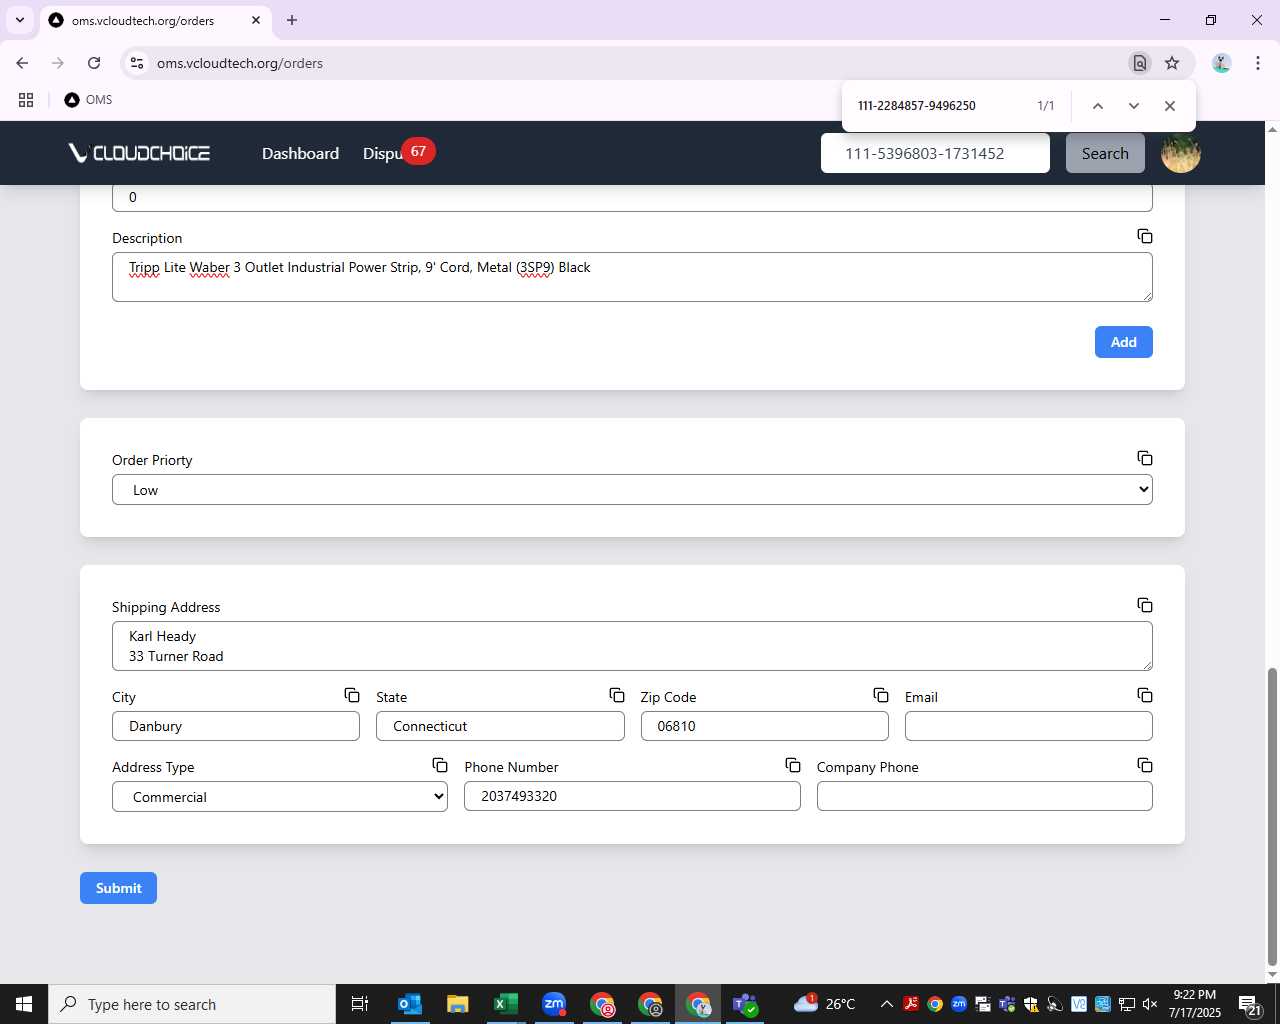Copy the Phone Number value
Viewport: 1280px width, 1024px height.
[793, 765]
